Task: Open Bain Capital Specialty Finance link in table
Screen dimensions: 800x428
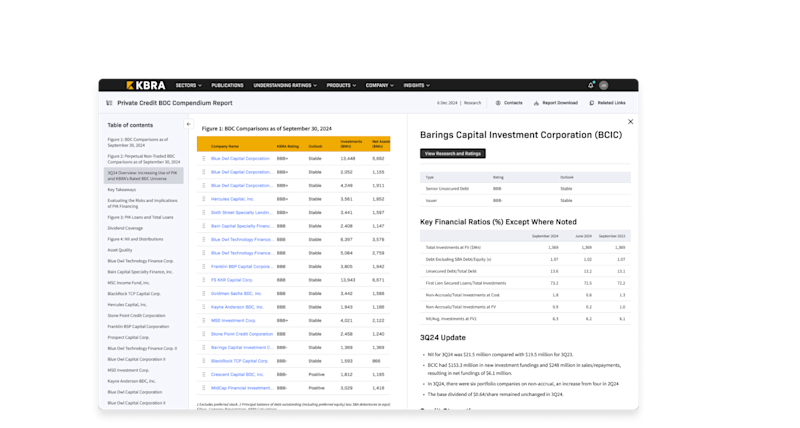Action: (x=242, y=226)
